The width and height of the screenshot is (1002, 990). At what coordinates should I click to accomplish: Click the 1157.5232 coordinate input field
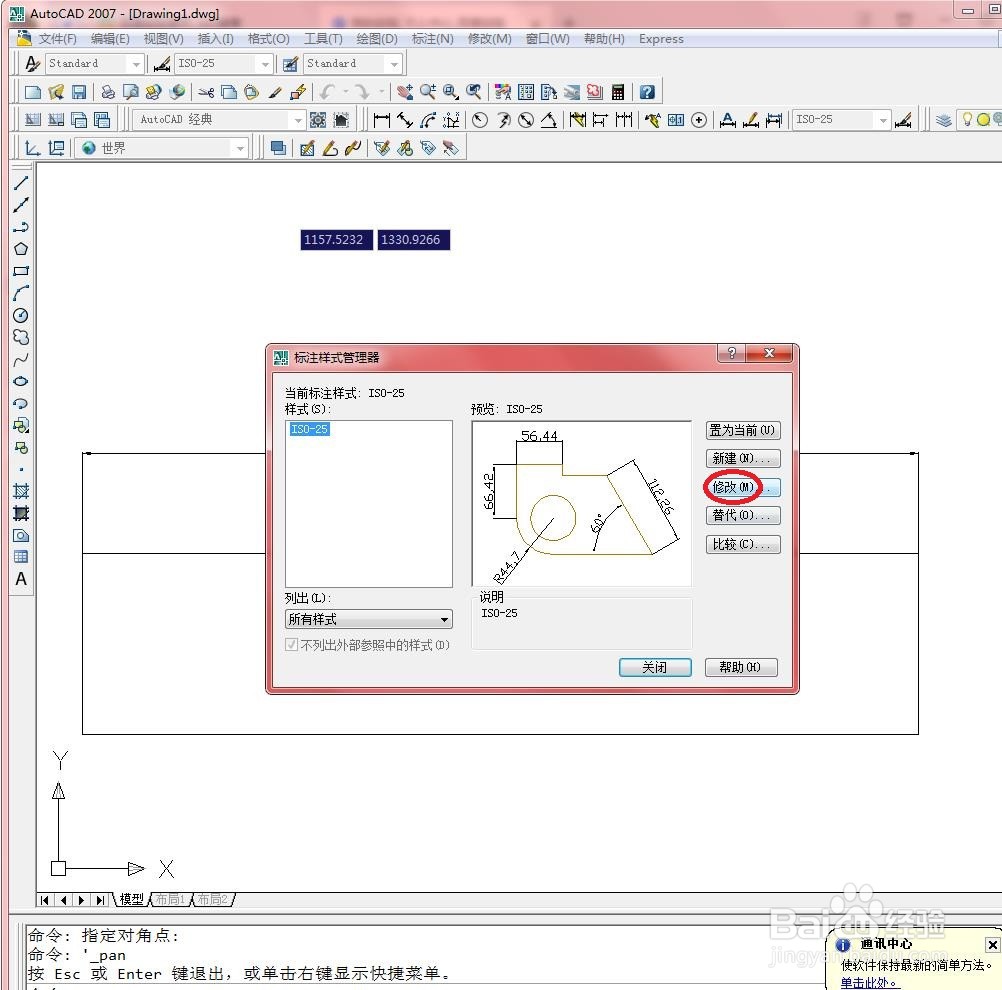pyautogui.click(x=336, y=240)
